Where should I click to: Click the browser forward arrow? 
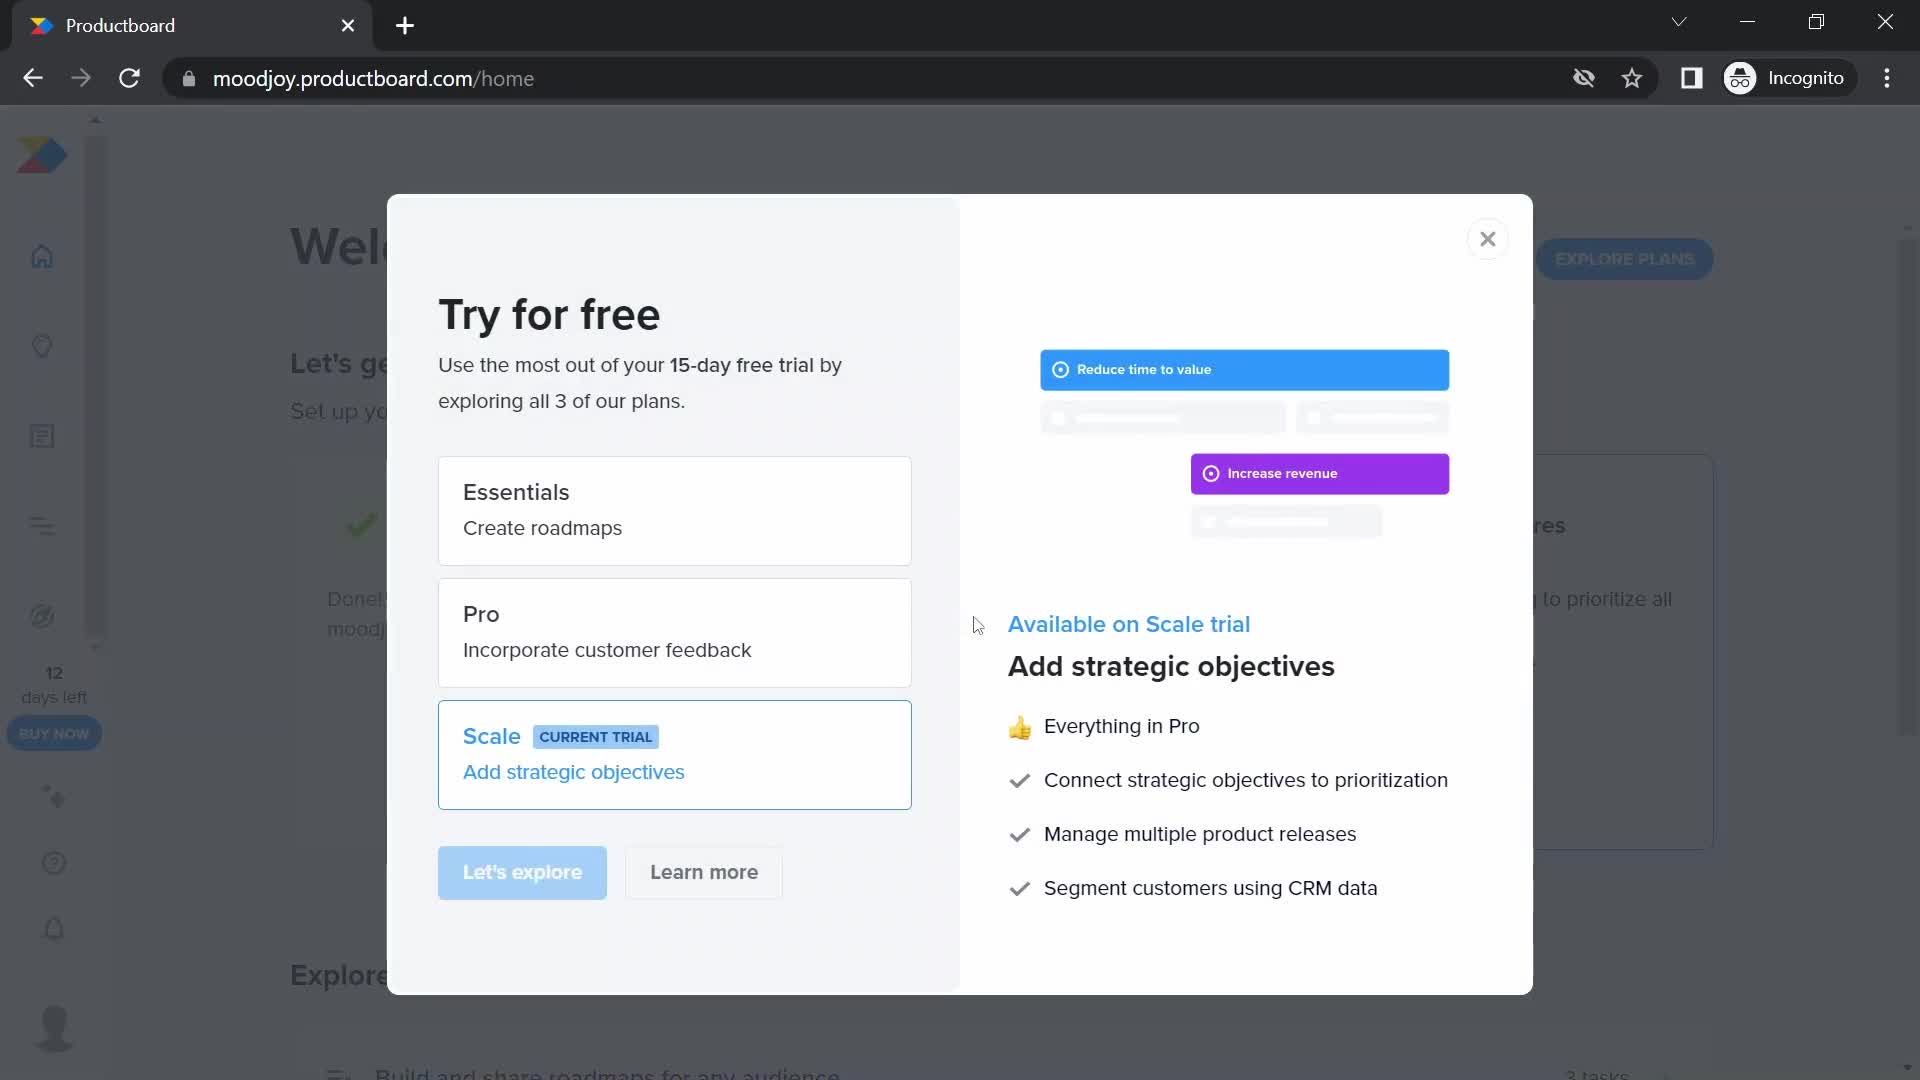pos(81,78)
